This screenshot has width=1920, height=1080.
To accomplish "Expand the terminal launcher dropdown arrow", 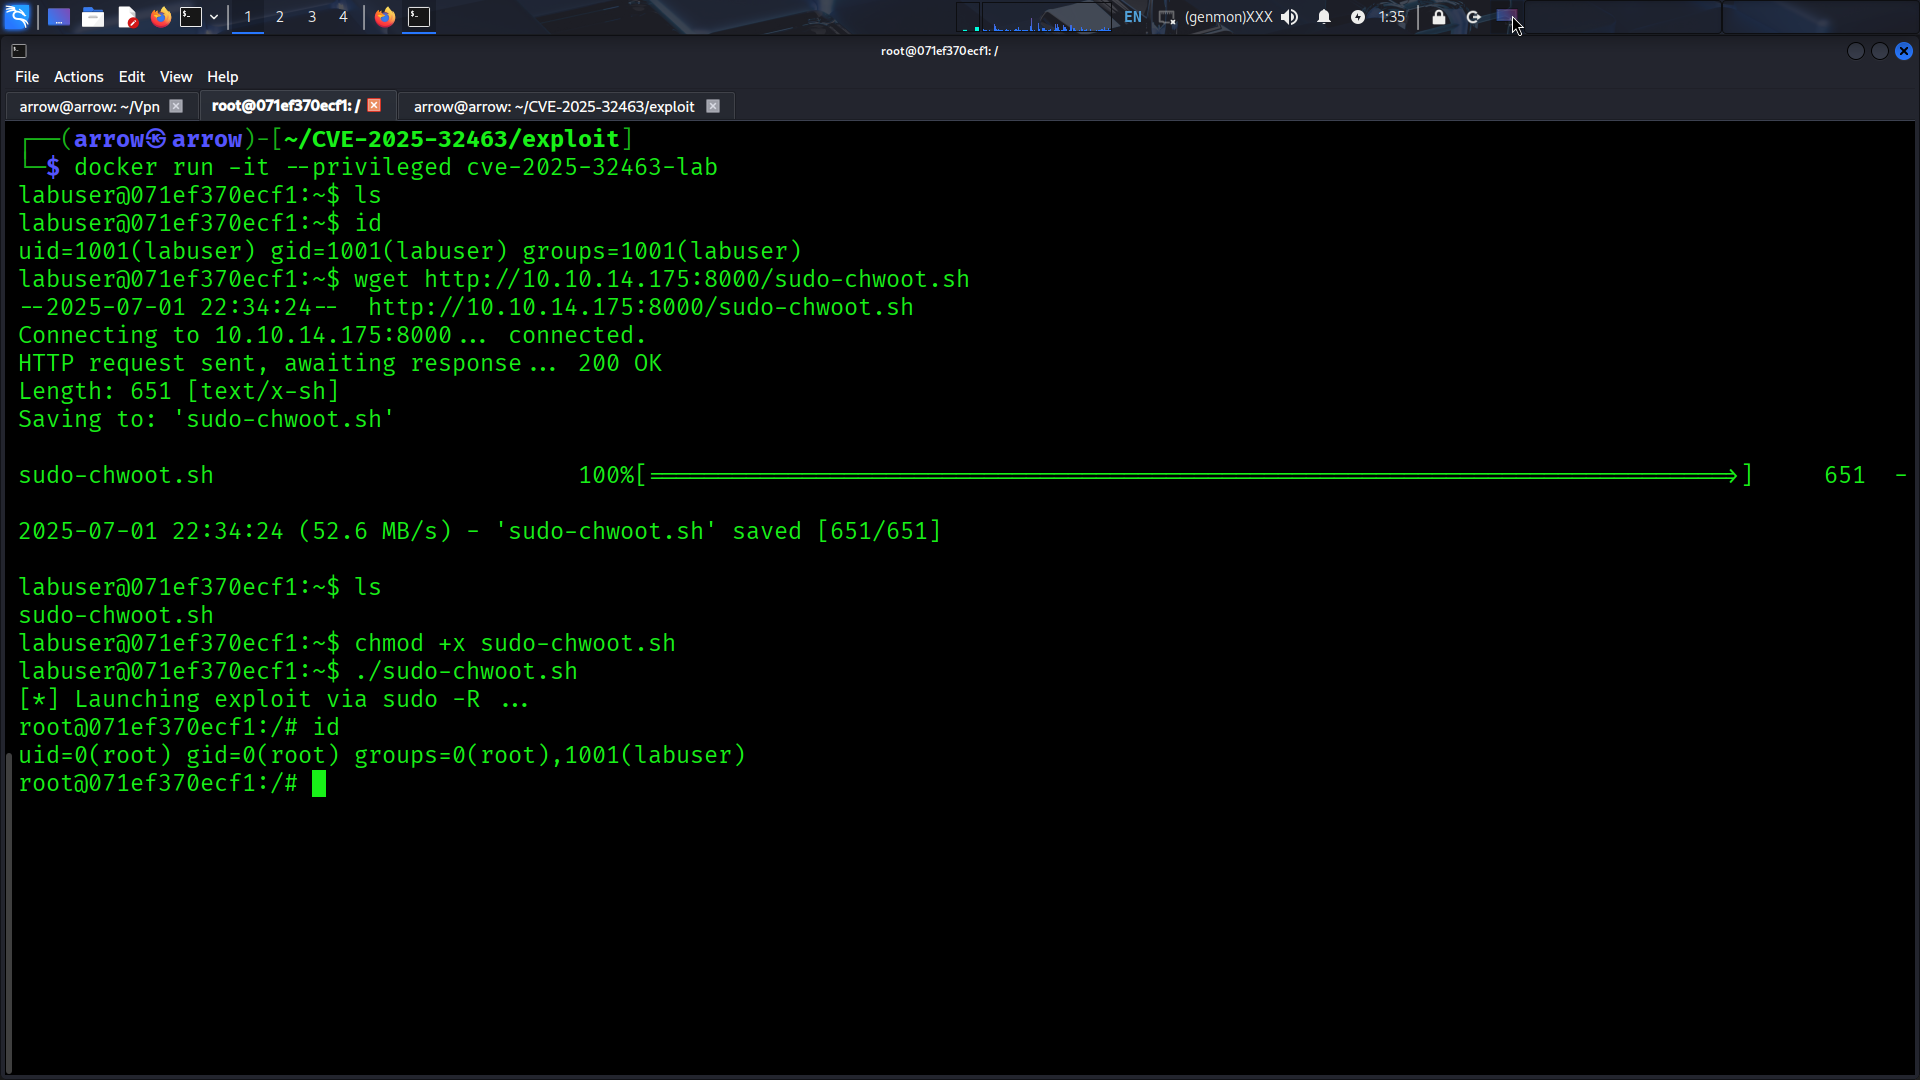I will (214, 17).
